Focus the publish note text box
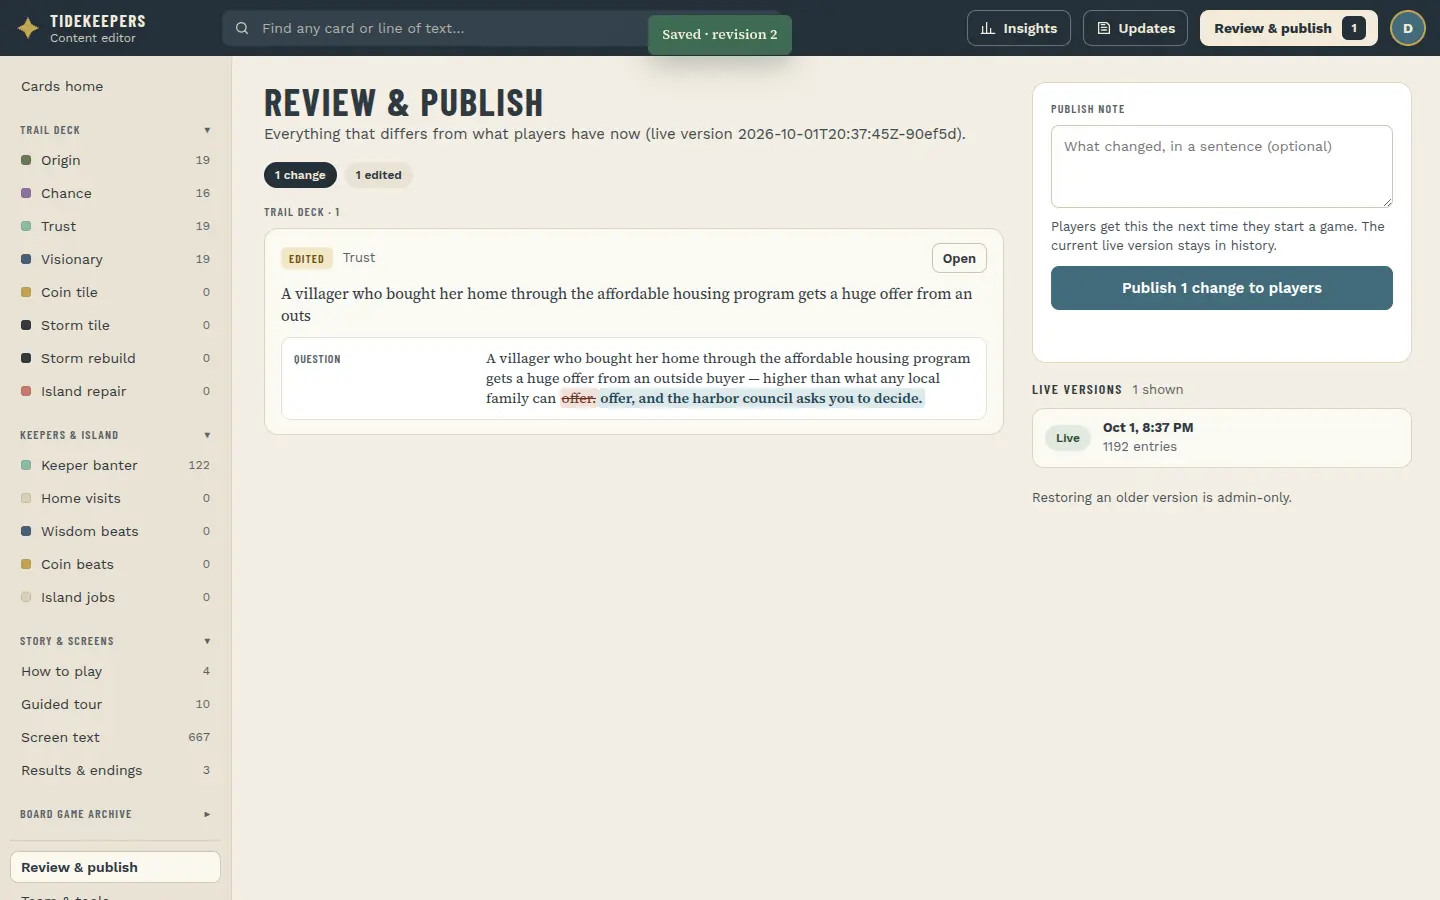 pyautogui.click(x=1222, y=166)
